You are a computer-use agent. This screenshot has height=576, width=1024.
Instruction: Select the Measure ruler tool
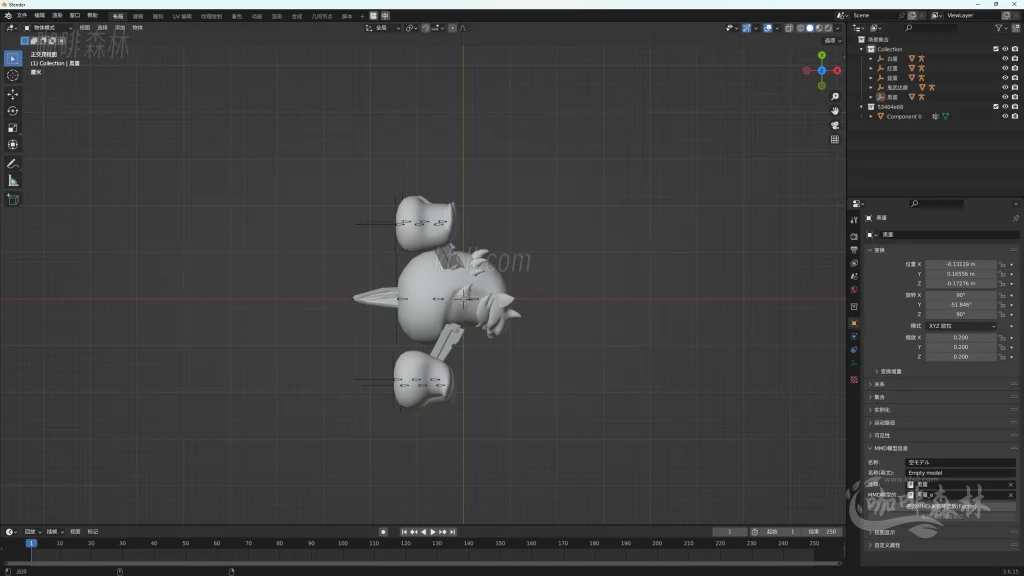tap(13, 180)
